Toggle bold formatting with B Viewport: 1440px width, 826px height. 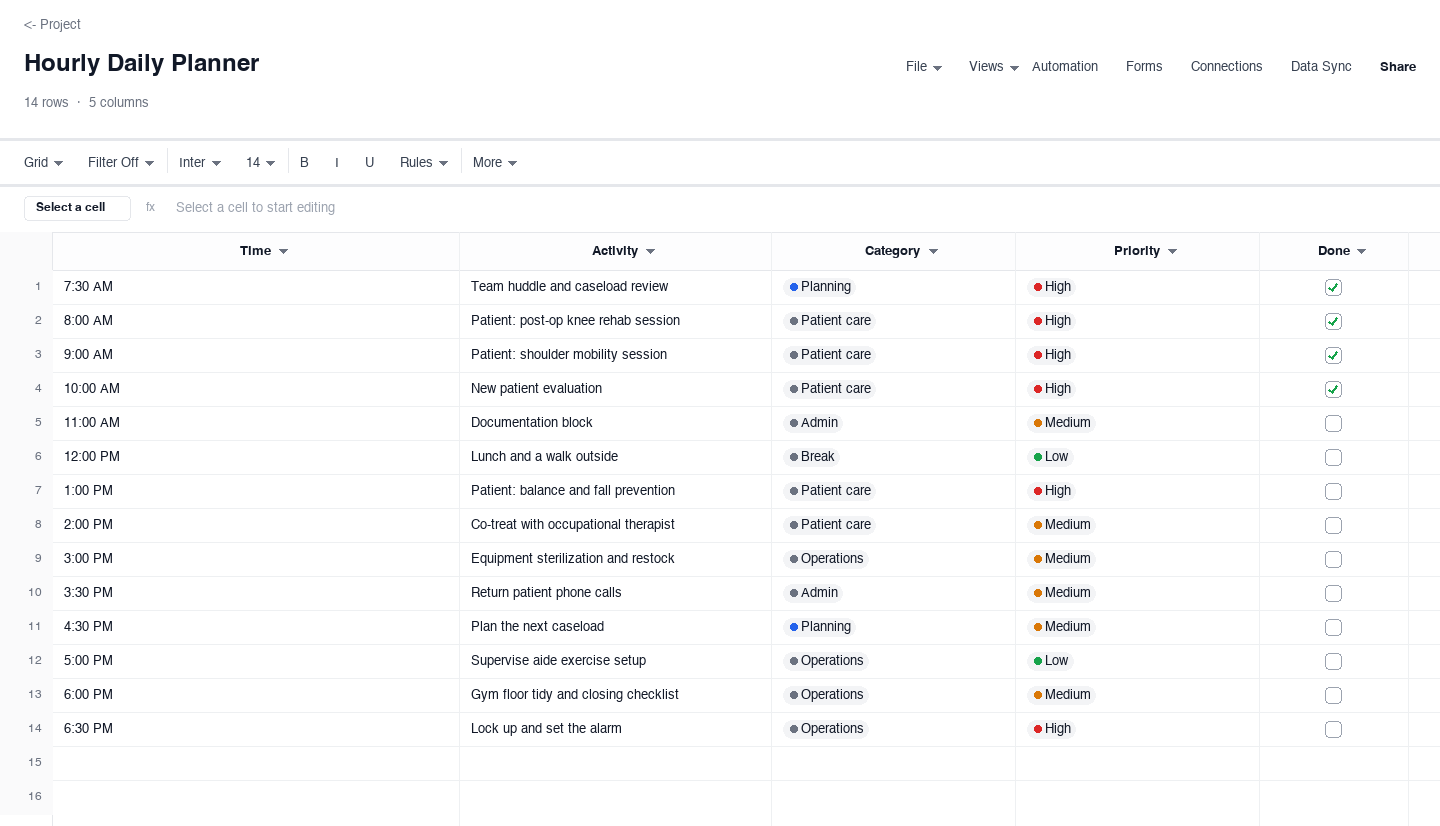pyautogui.click(x=304, y=162)
